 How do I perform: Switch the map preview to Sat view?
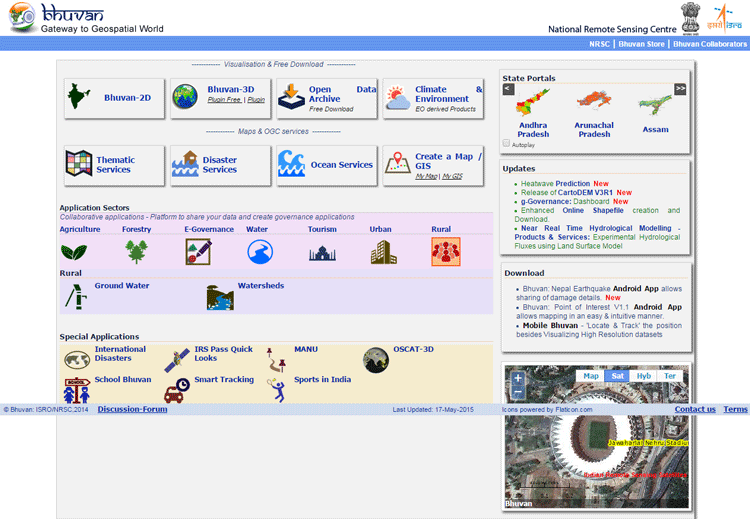(x=618, y=376)
